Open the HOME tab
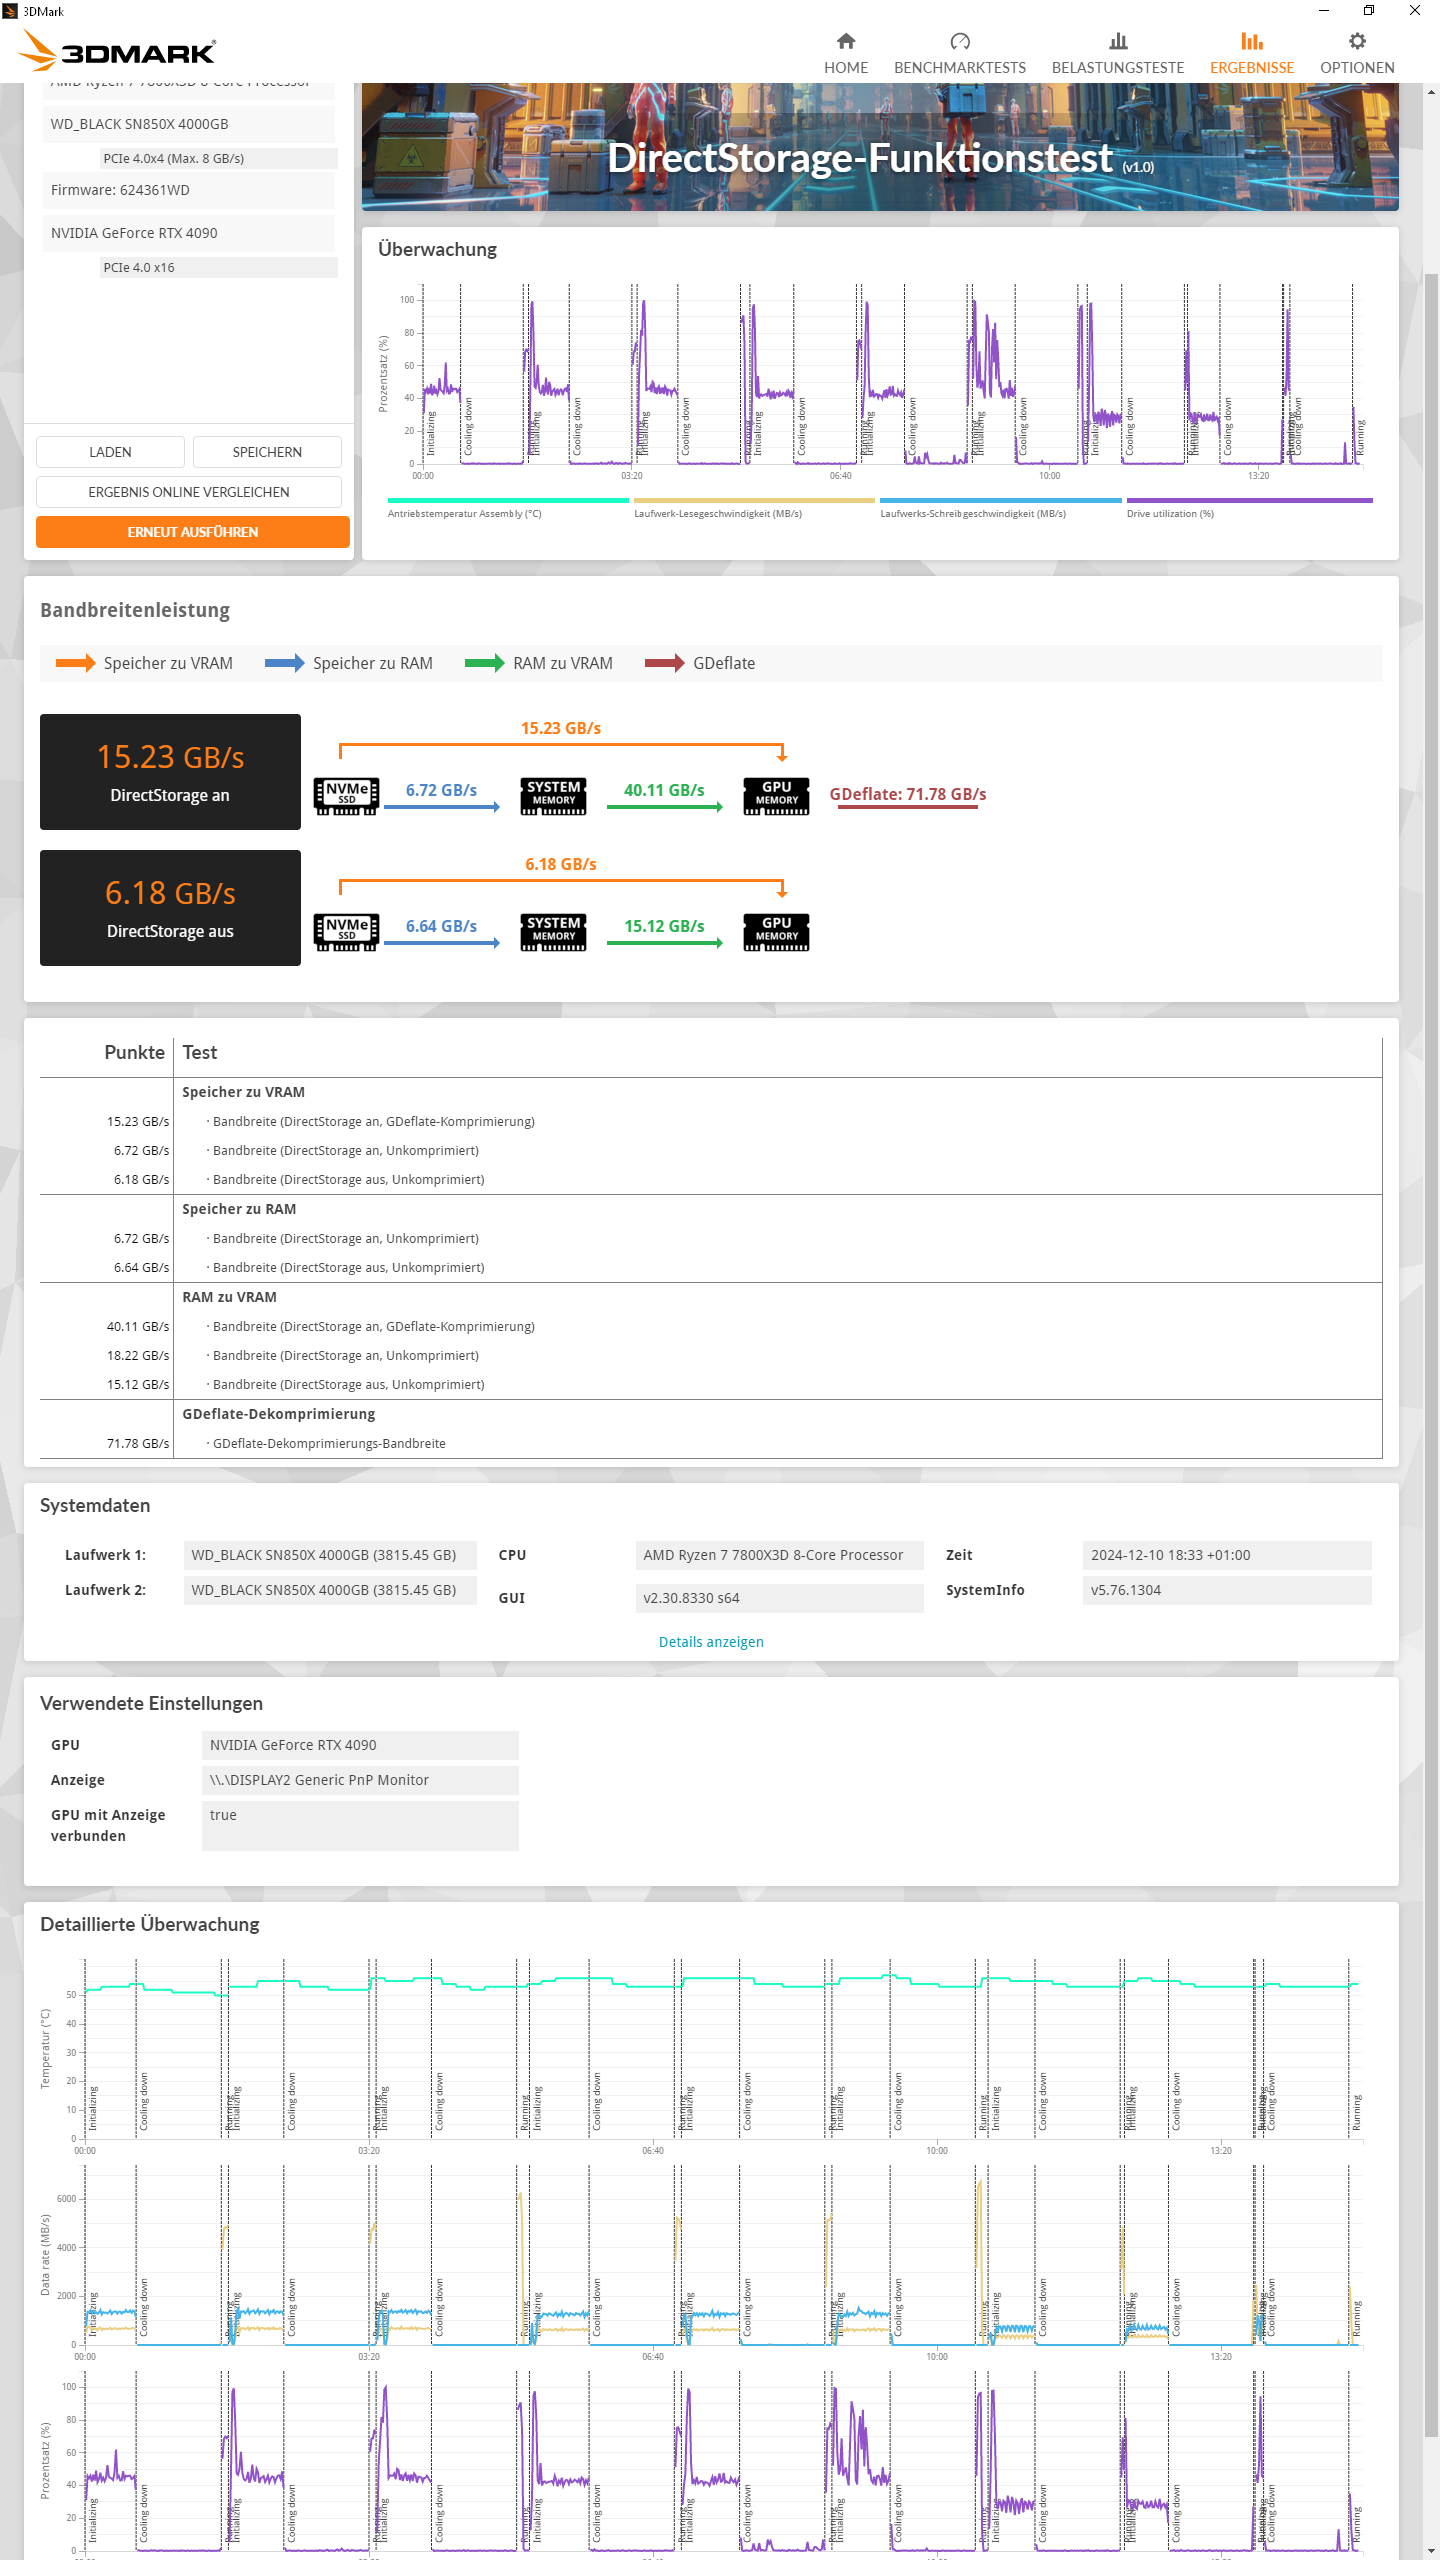The image size is (1440, 2560). click(x=846, y=53)
